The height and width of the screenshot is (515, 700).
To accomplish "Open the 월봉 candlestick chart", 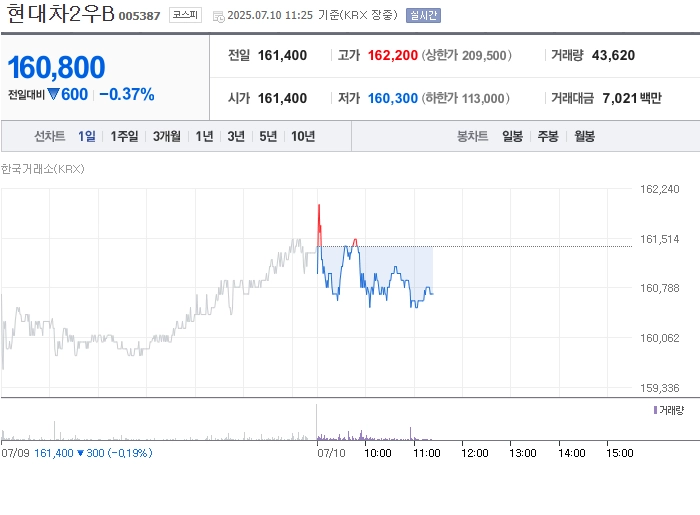I will [x=584, y=136].
